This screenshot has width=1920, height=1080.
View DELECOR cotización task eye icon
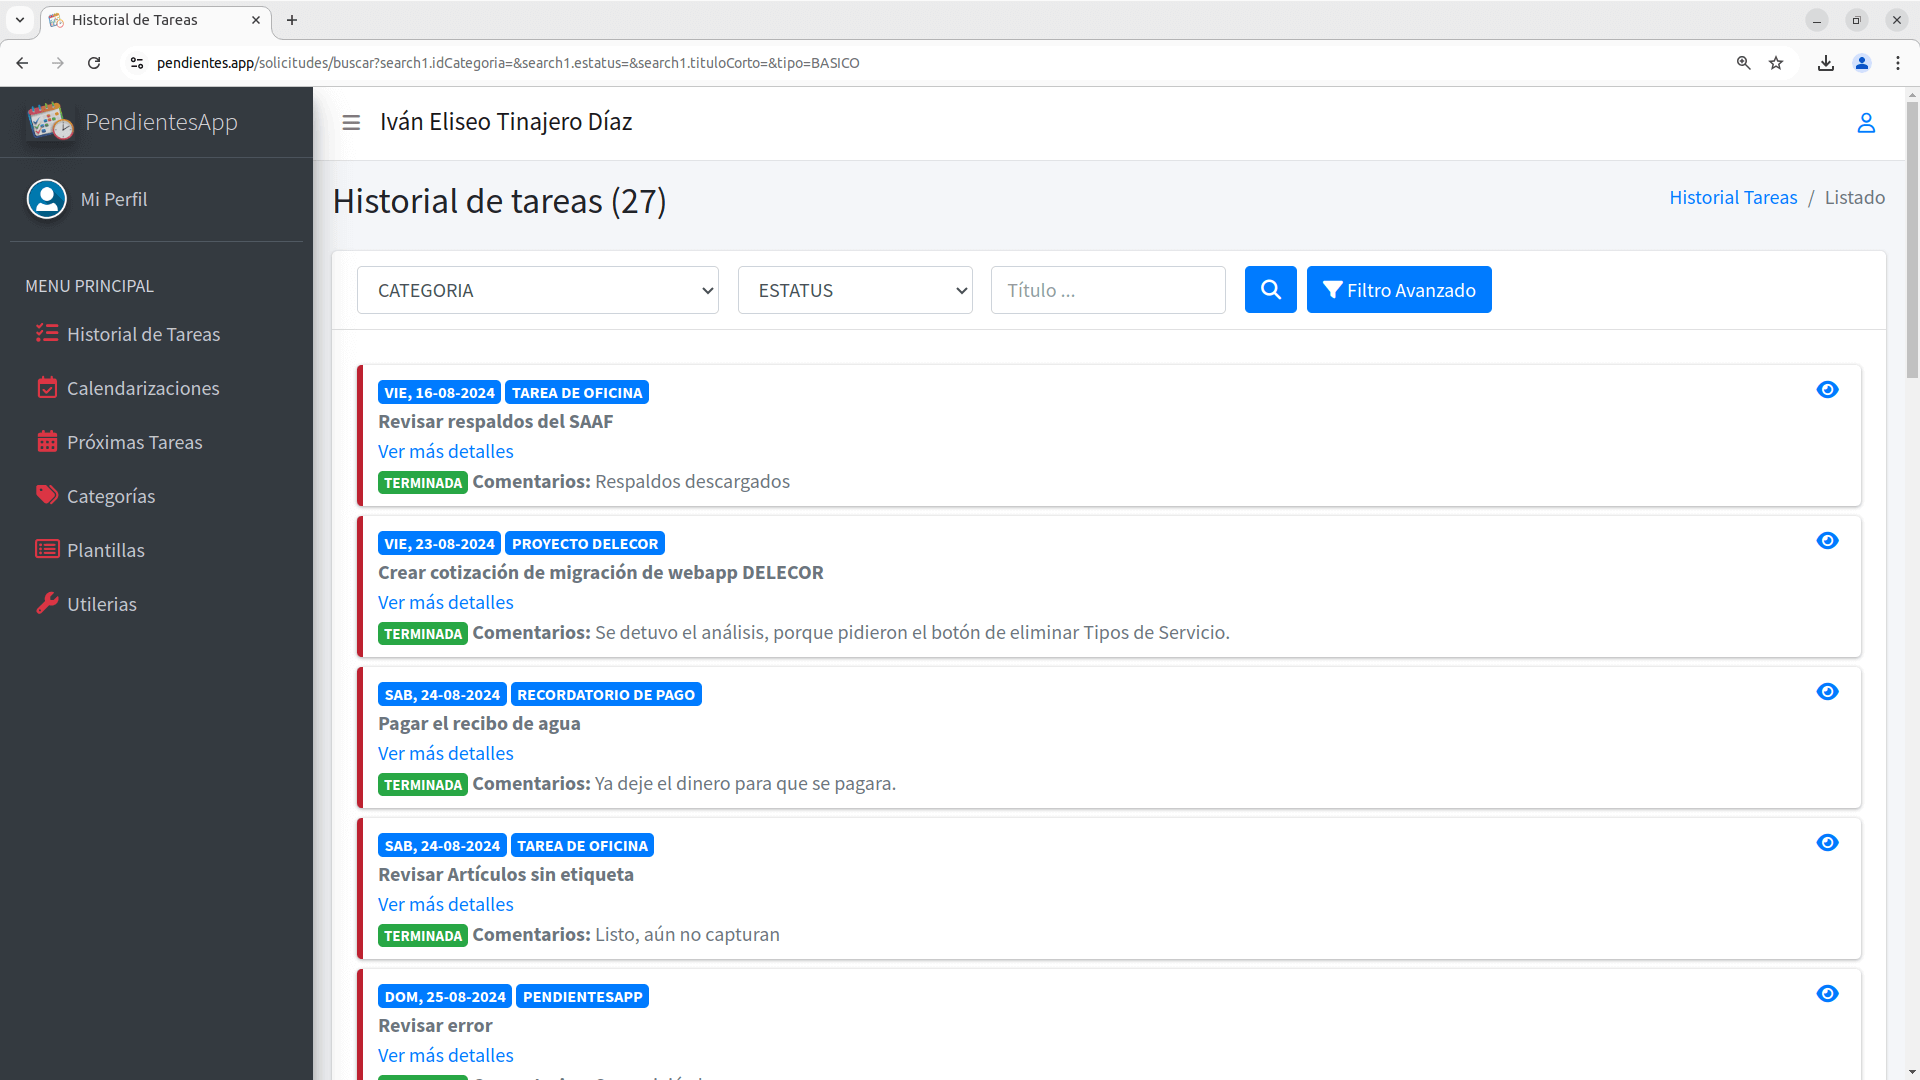[1827, 541]
